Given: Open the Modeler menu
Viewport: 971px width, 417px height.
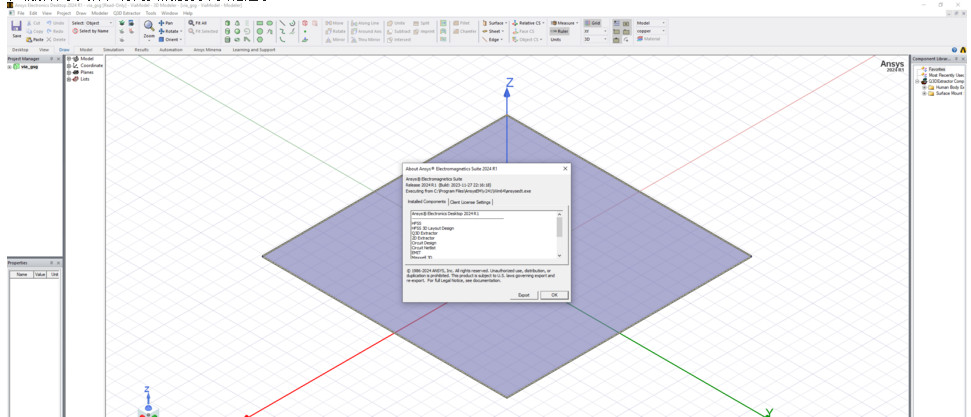Looking at the screenshot, I should [x=99, y=13].
